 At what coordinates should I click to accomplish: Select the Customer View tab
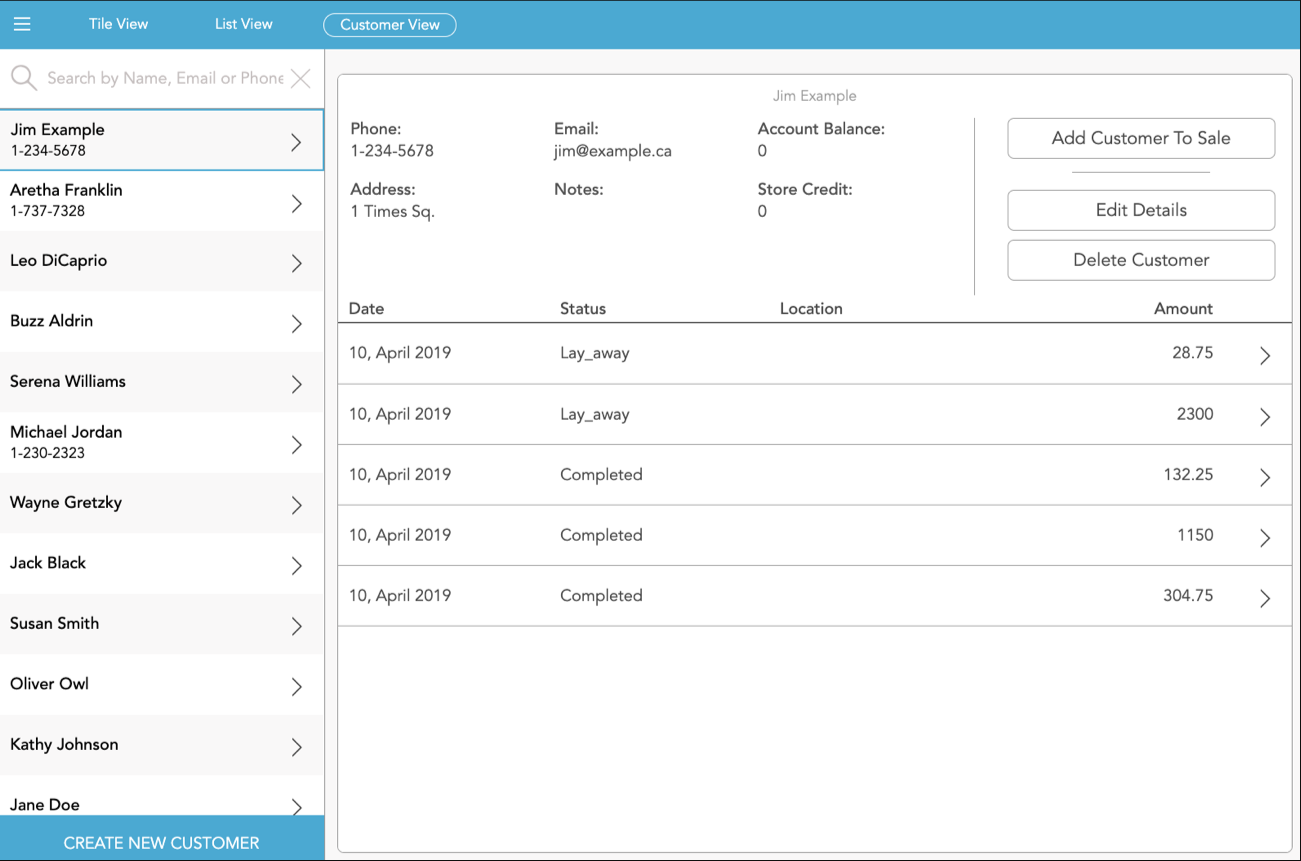(389, 24)
